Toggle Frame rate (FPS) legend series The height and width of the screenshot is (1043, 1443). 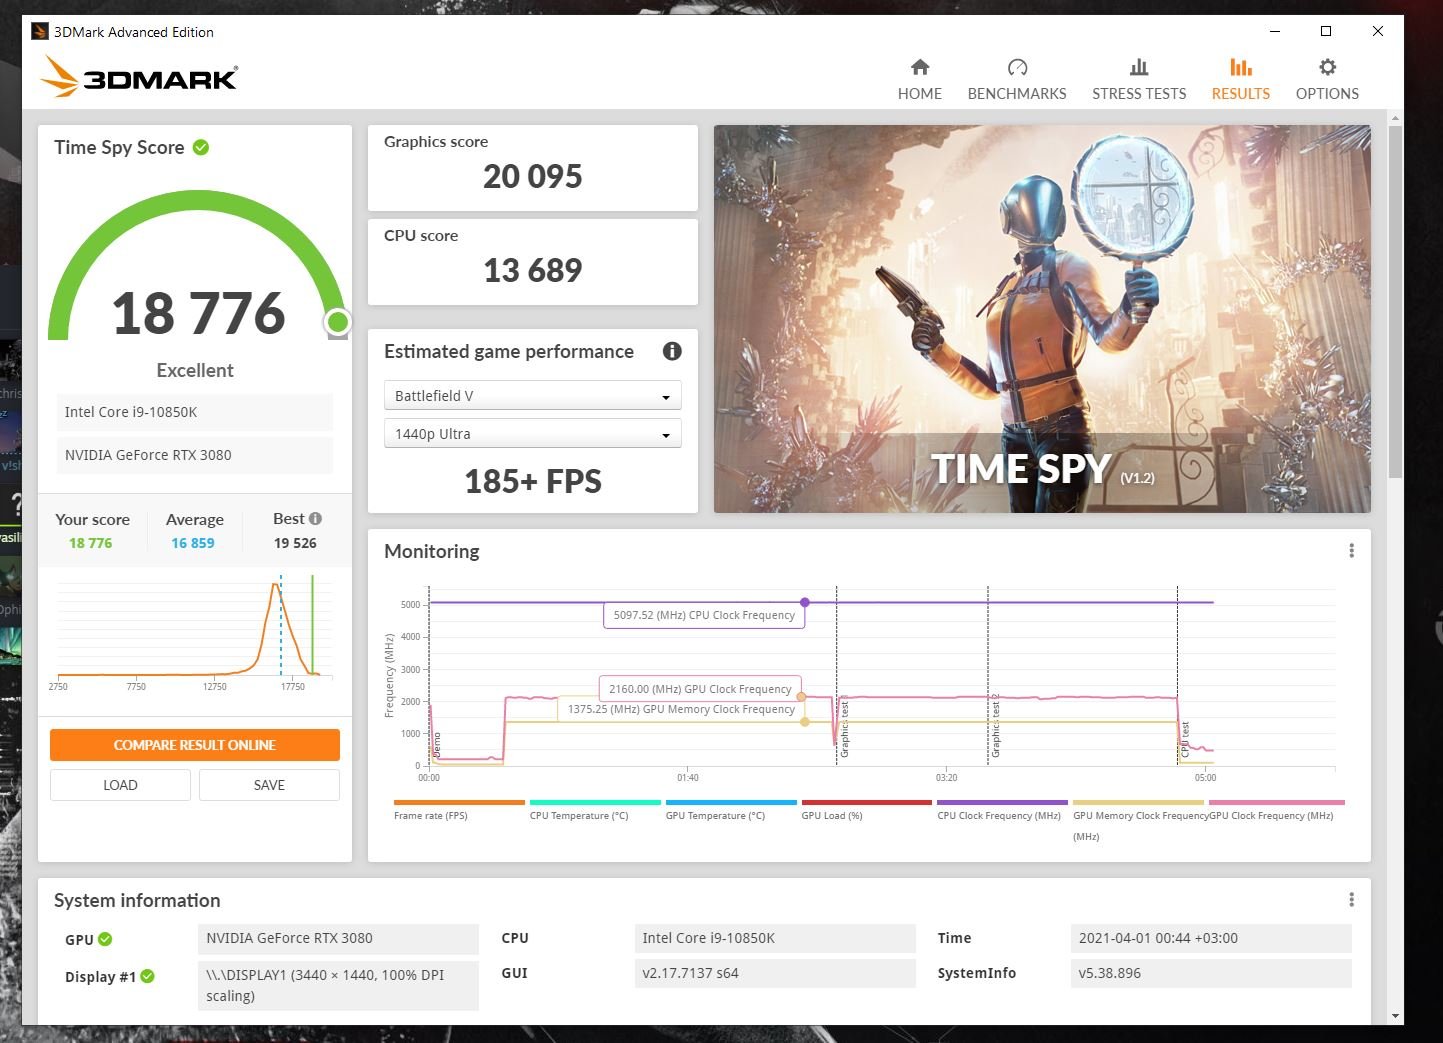pos(459,809)
